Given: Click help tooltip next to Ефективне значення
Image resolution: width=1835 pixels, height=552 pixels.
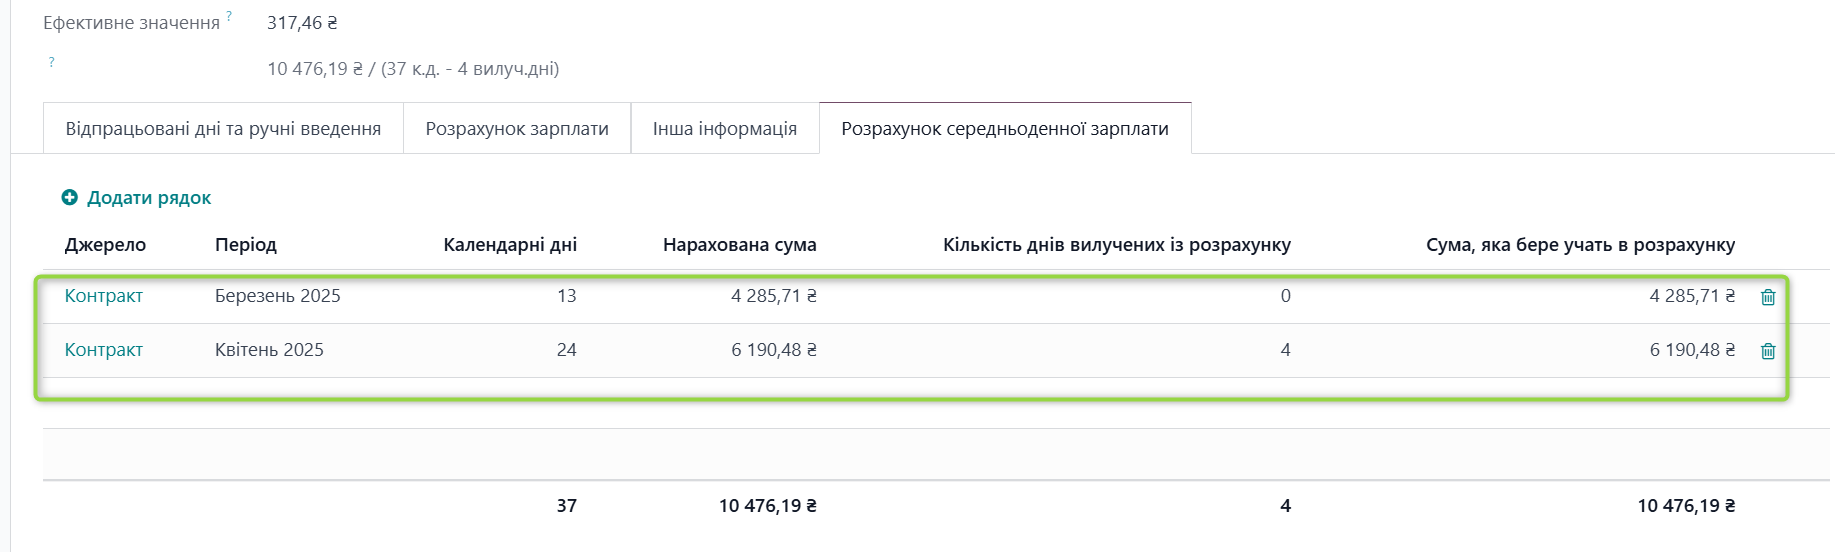Looking at the screenshot, I should tap(229, 16).
